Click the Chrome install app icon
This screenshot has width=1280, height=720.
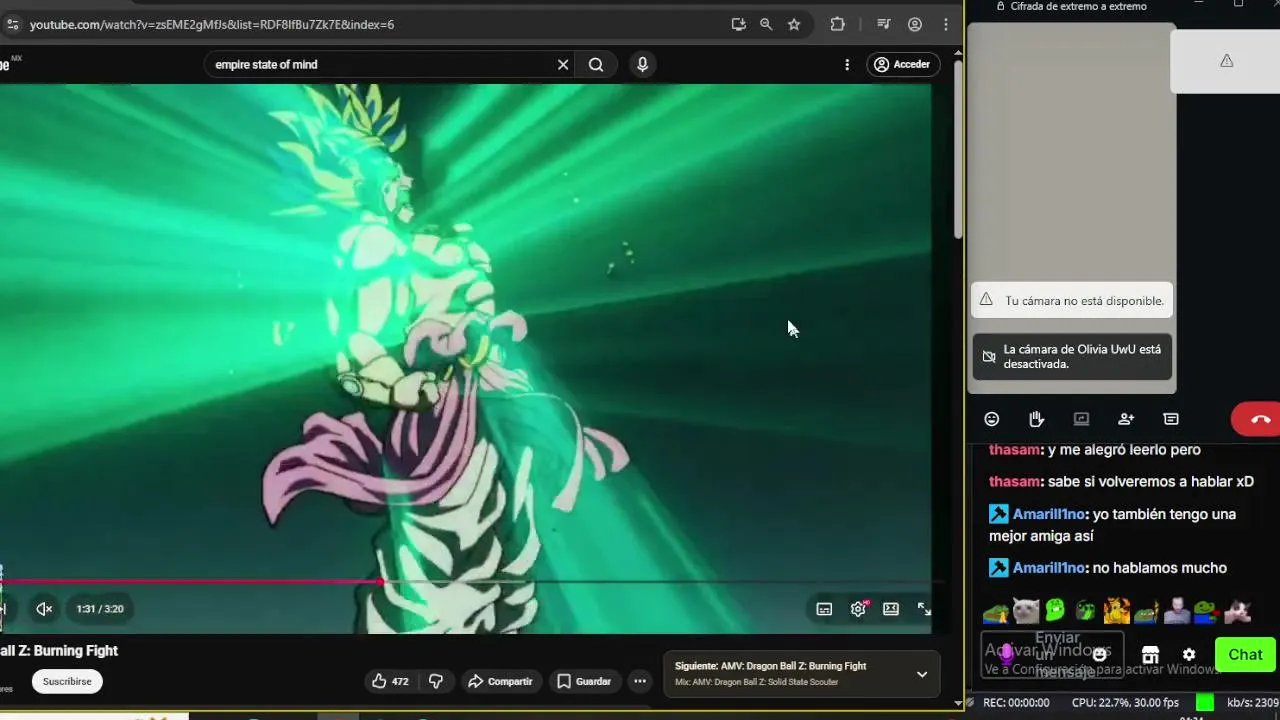coord(738,24)
